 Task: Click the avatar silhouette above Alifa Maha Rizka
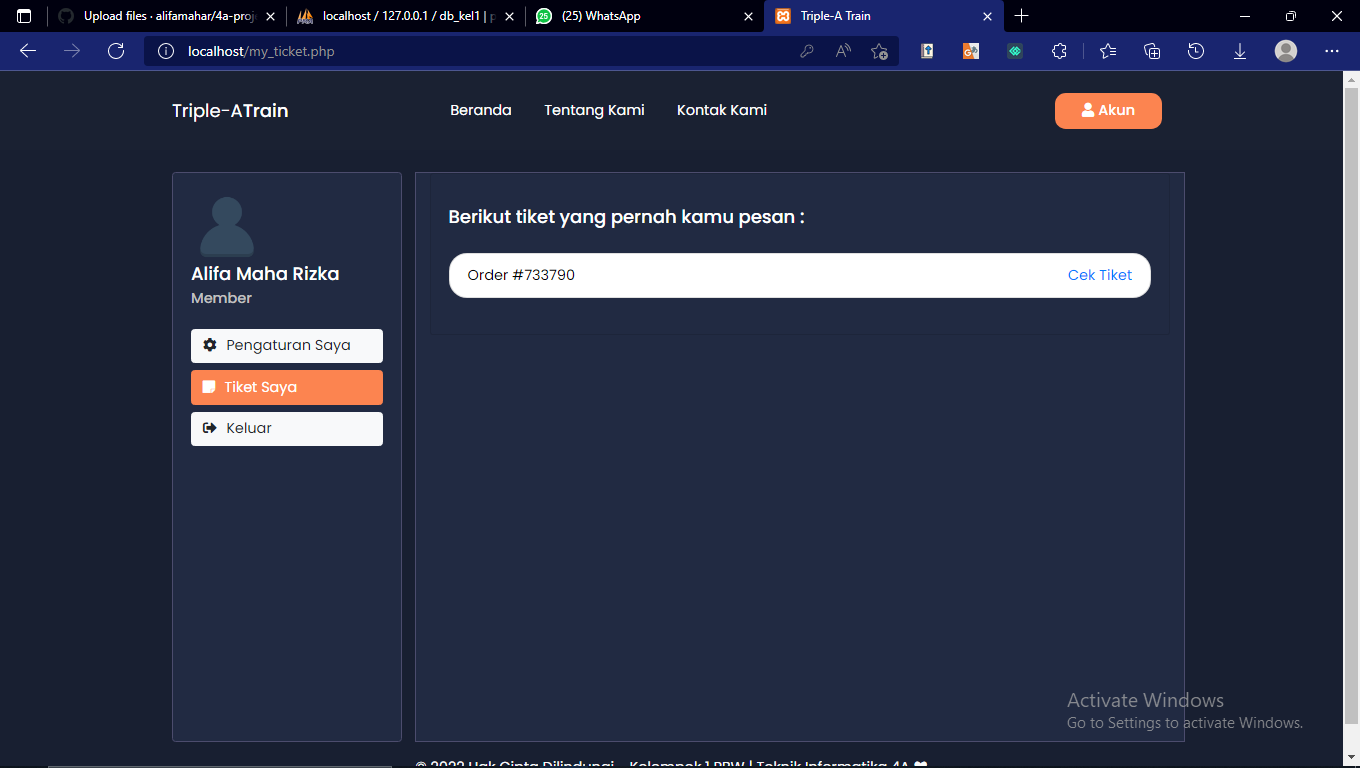(227, 226)
